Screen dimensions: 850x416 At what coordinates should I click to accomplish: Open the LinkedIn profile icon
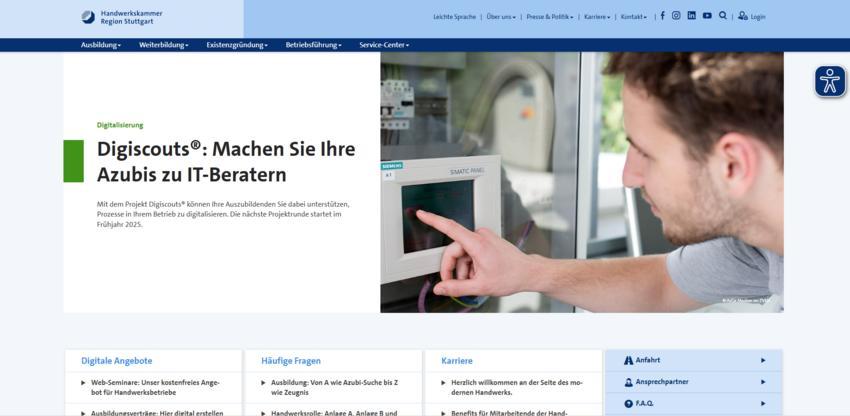coord(692,16)
